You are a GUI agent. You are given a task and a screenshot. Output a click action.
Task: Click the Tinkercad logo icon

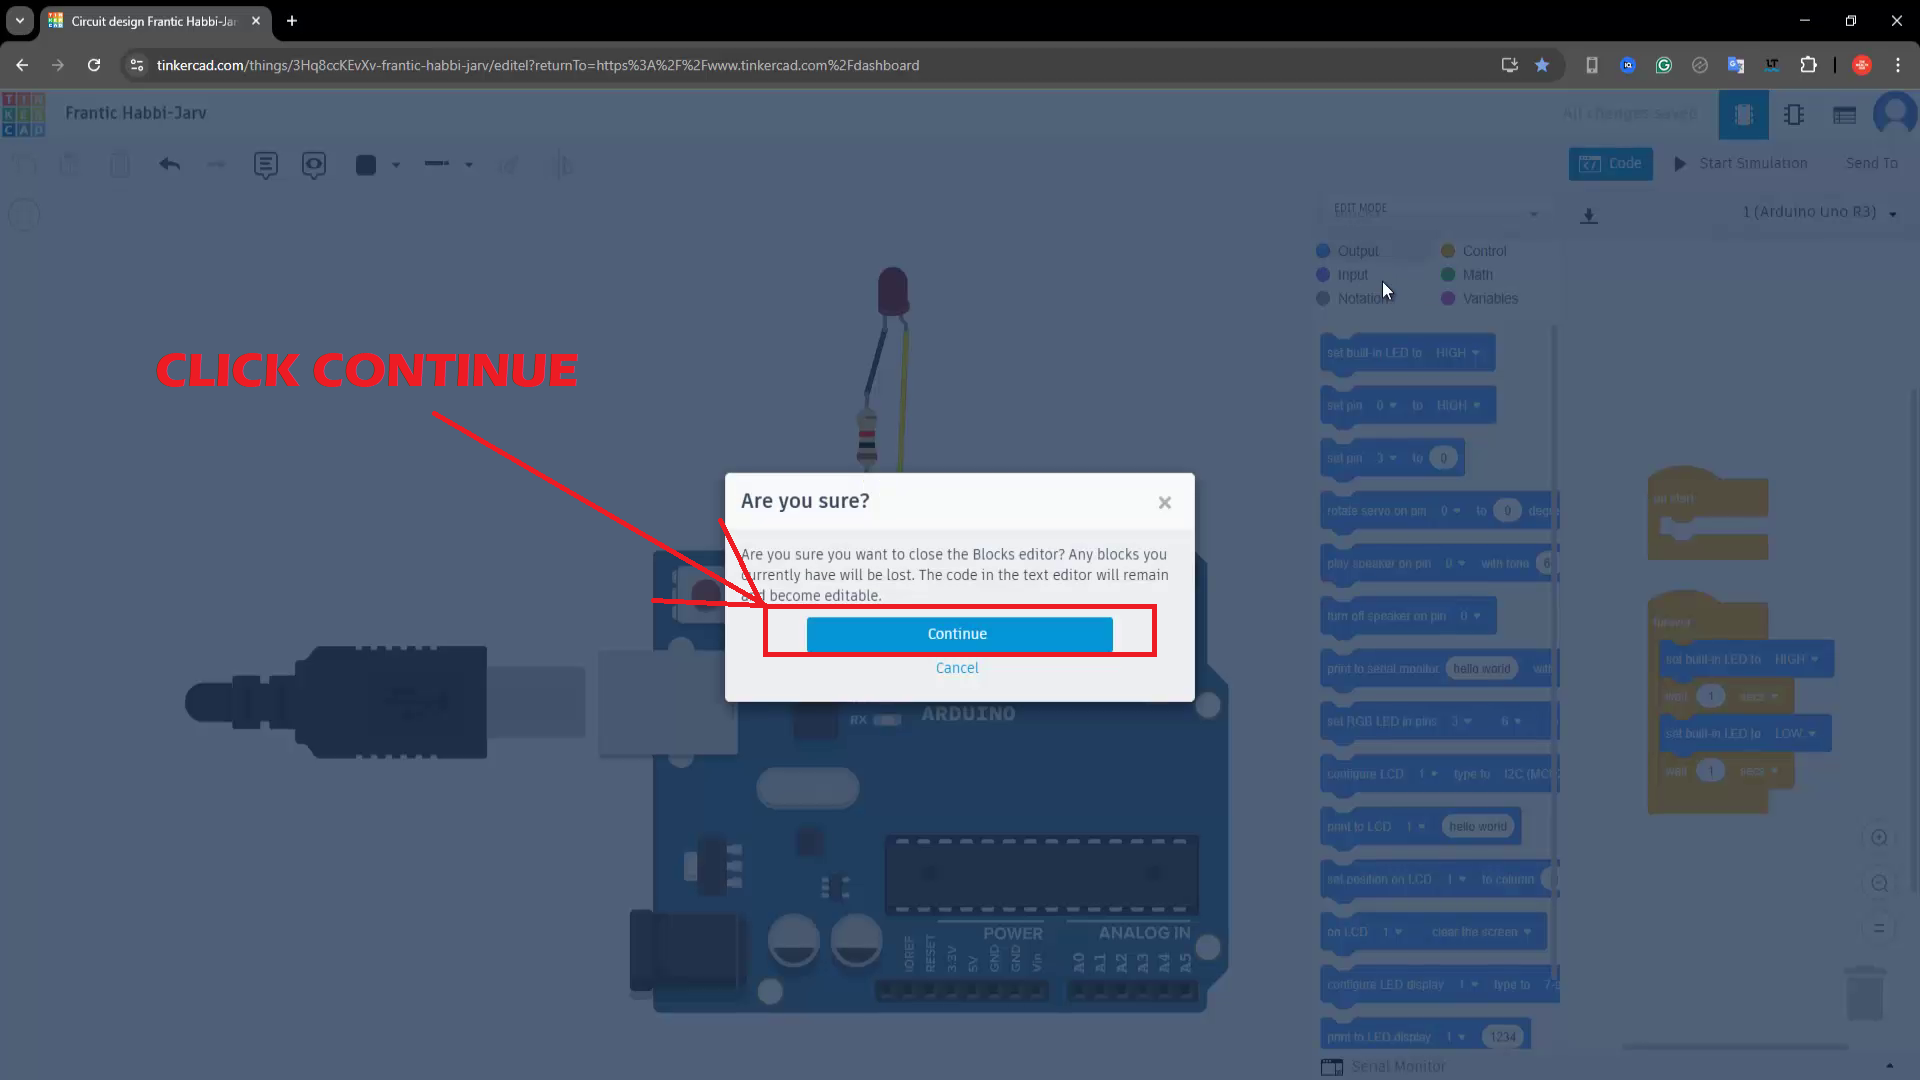pos(23,114)
